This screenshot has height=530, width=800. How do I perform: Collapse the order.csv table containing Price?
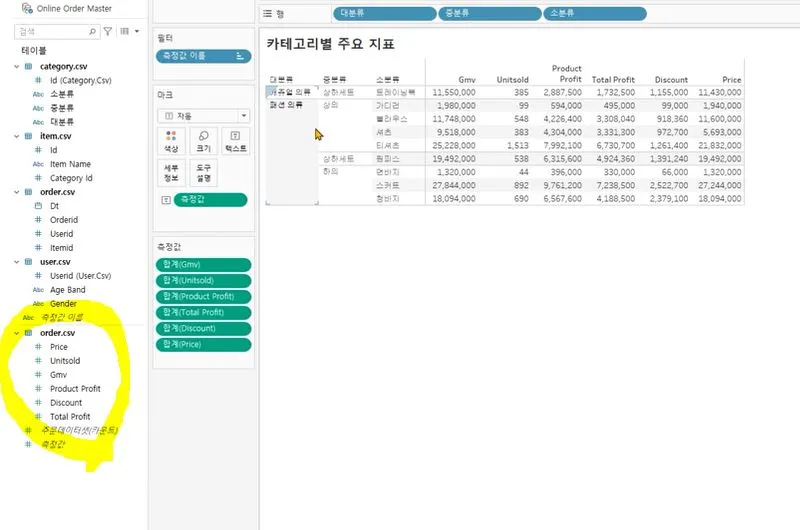pos(16,333)
